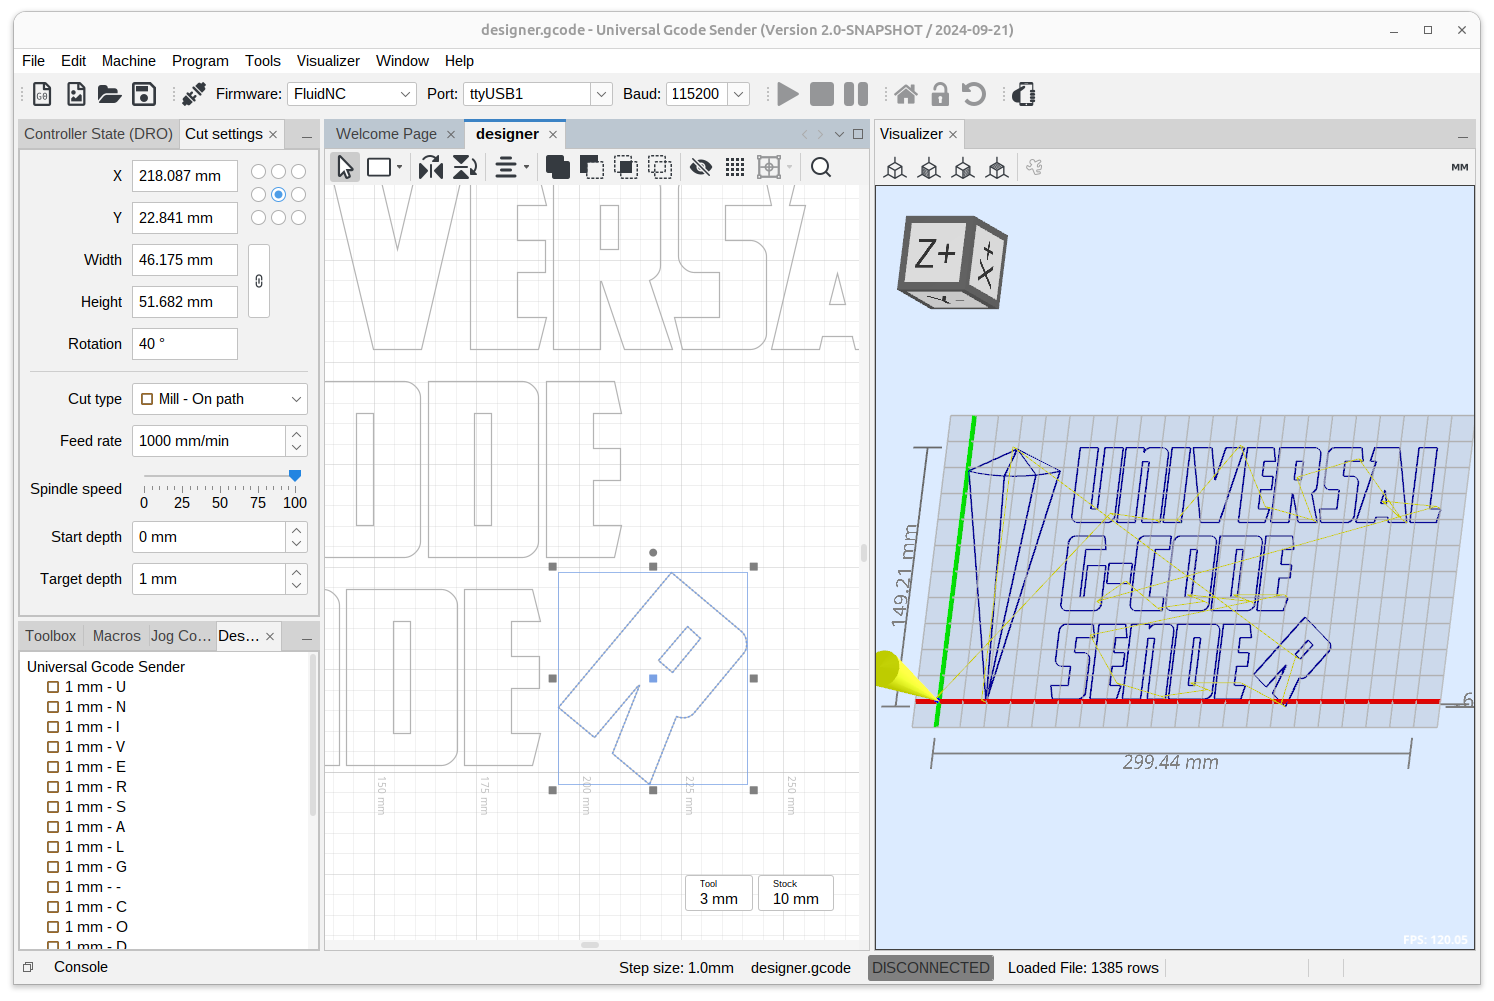
Task: Open the Cut type dropdown
Action: point(219,398)
